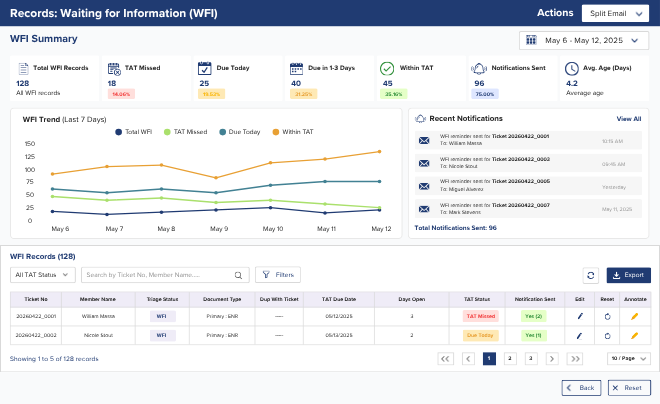Viewport: 660px width, 404px height.
Task: Click Yes (1) notification badge
Action: (x=533, y=335)
